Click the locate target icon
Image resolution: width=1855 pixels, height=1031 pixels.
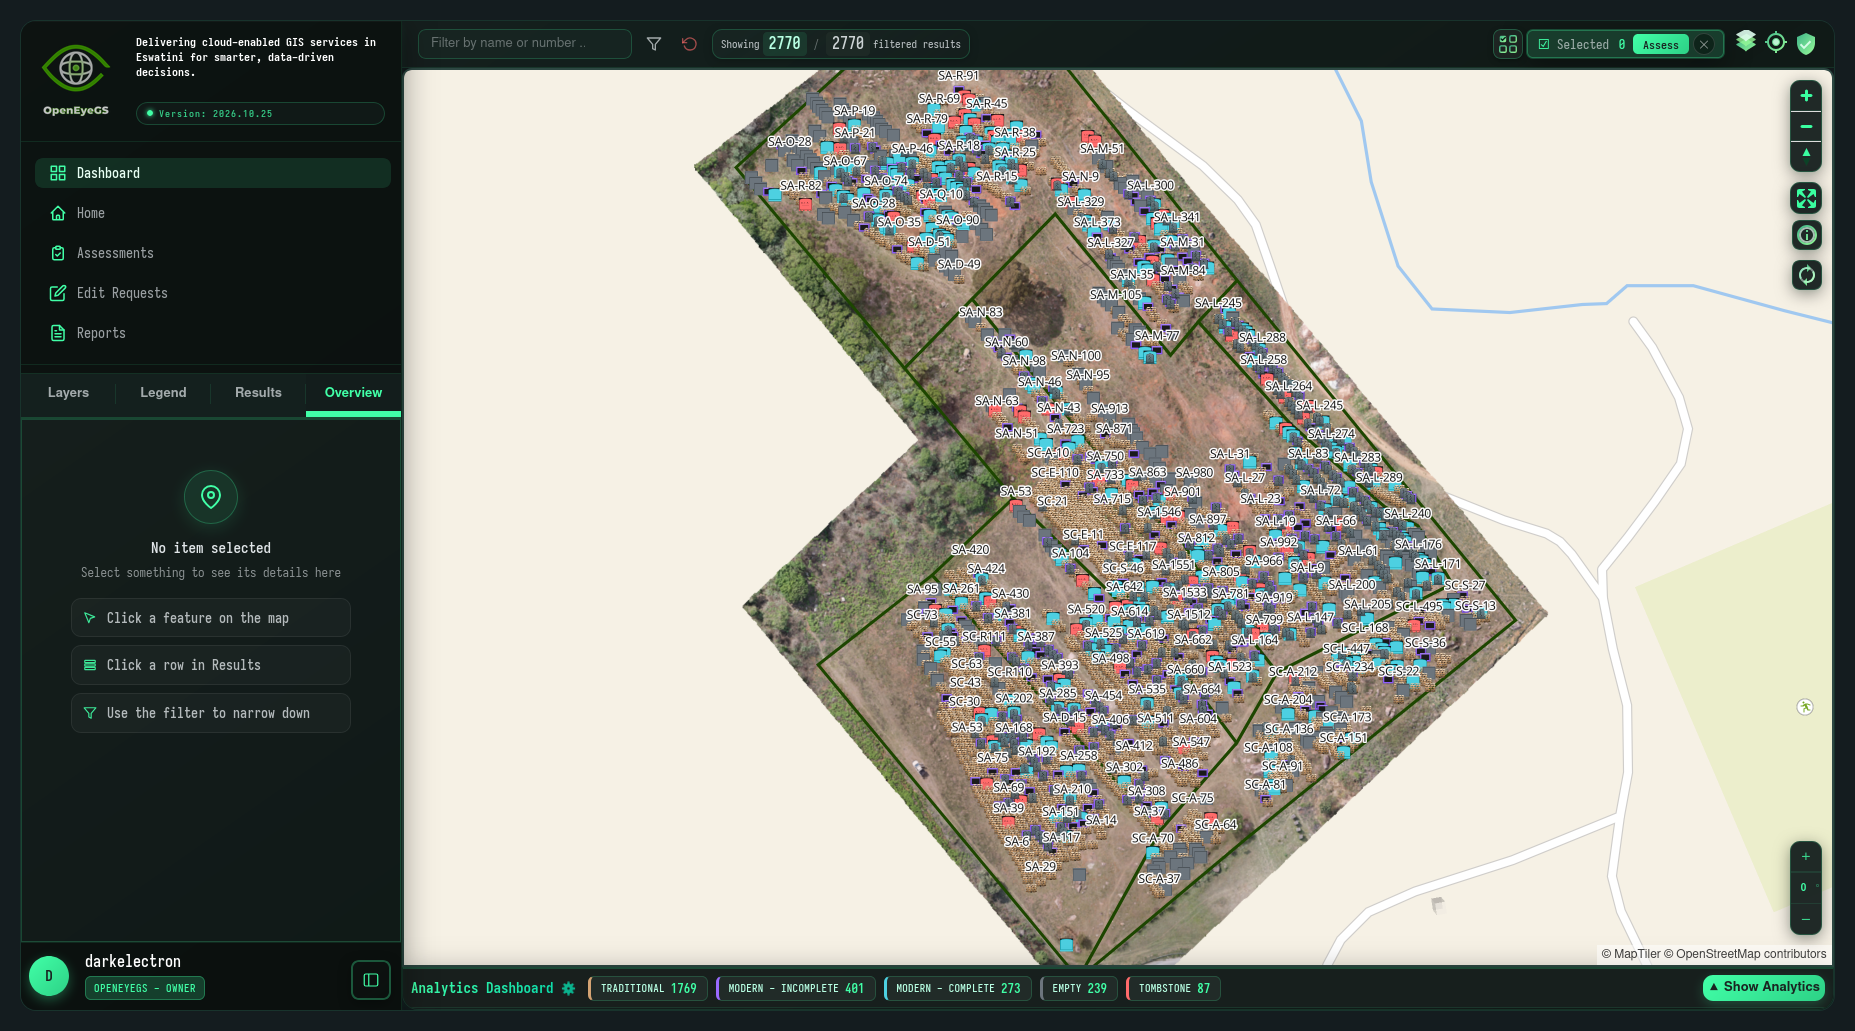pos(1776,42)
